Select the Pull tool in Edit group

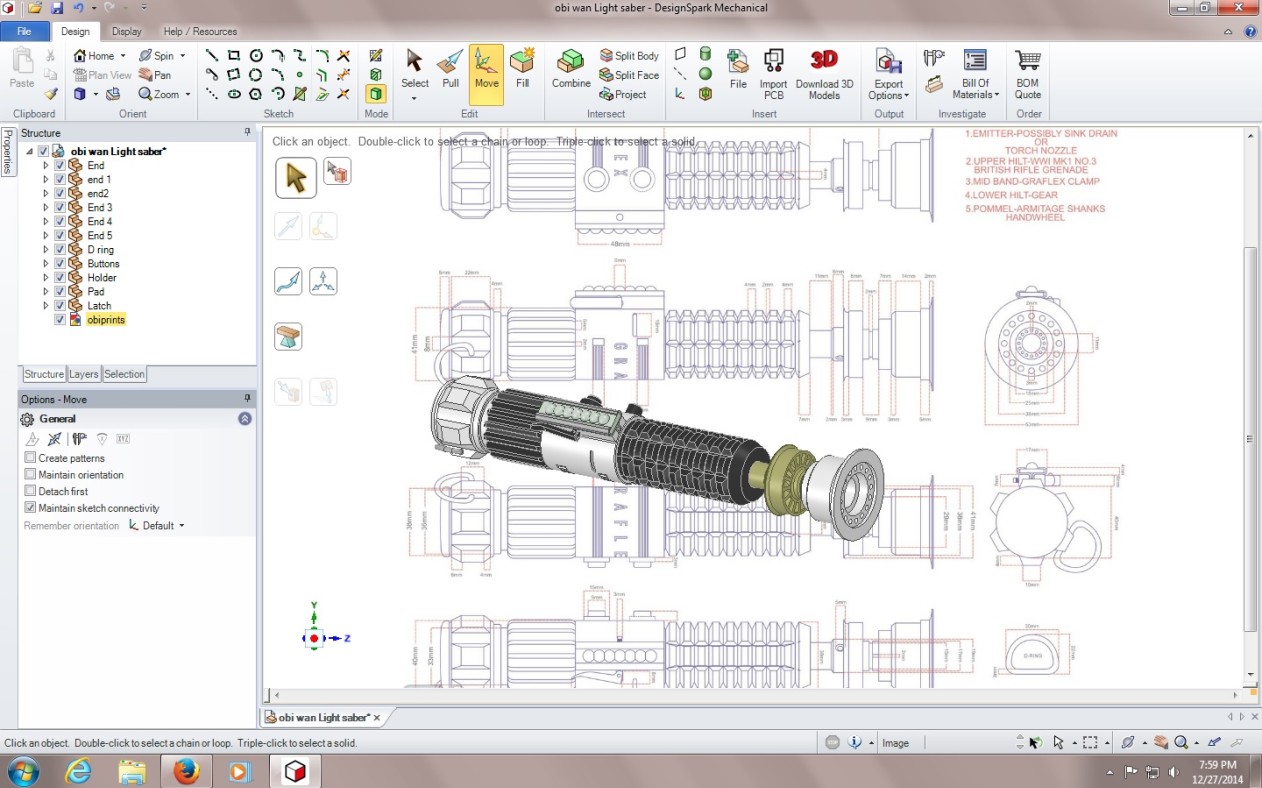click(450, 70)
